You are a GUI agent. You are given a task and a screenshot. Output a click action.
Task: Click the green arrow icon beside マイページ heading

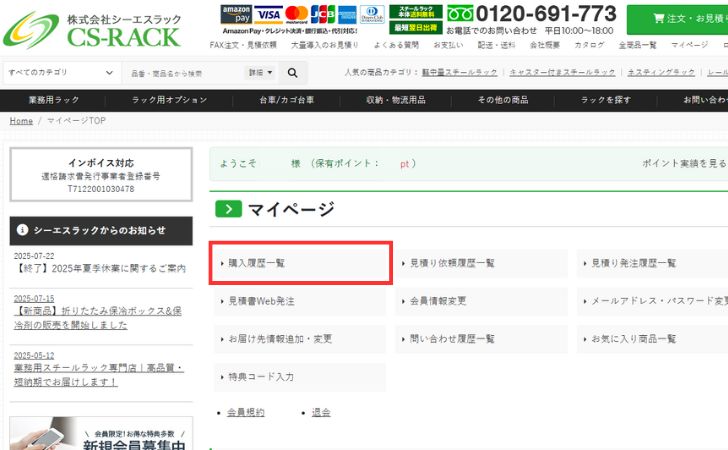coord(228,209)
